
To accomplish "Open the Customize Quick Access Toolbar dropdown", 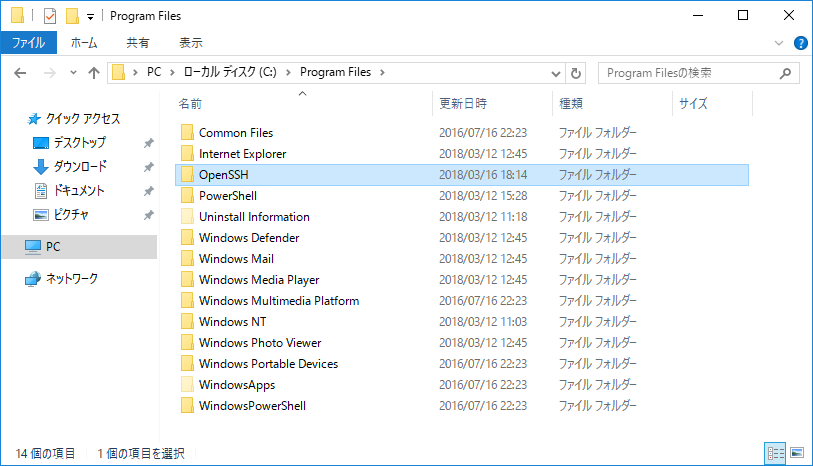I will (x=90, y=17).
